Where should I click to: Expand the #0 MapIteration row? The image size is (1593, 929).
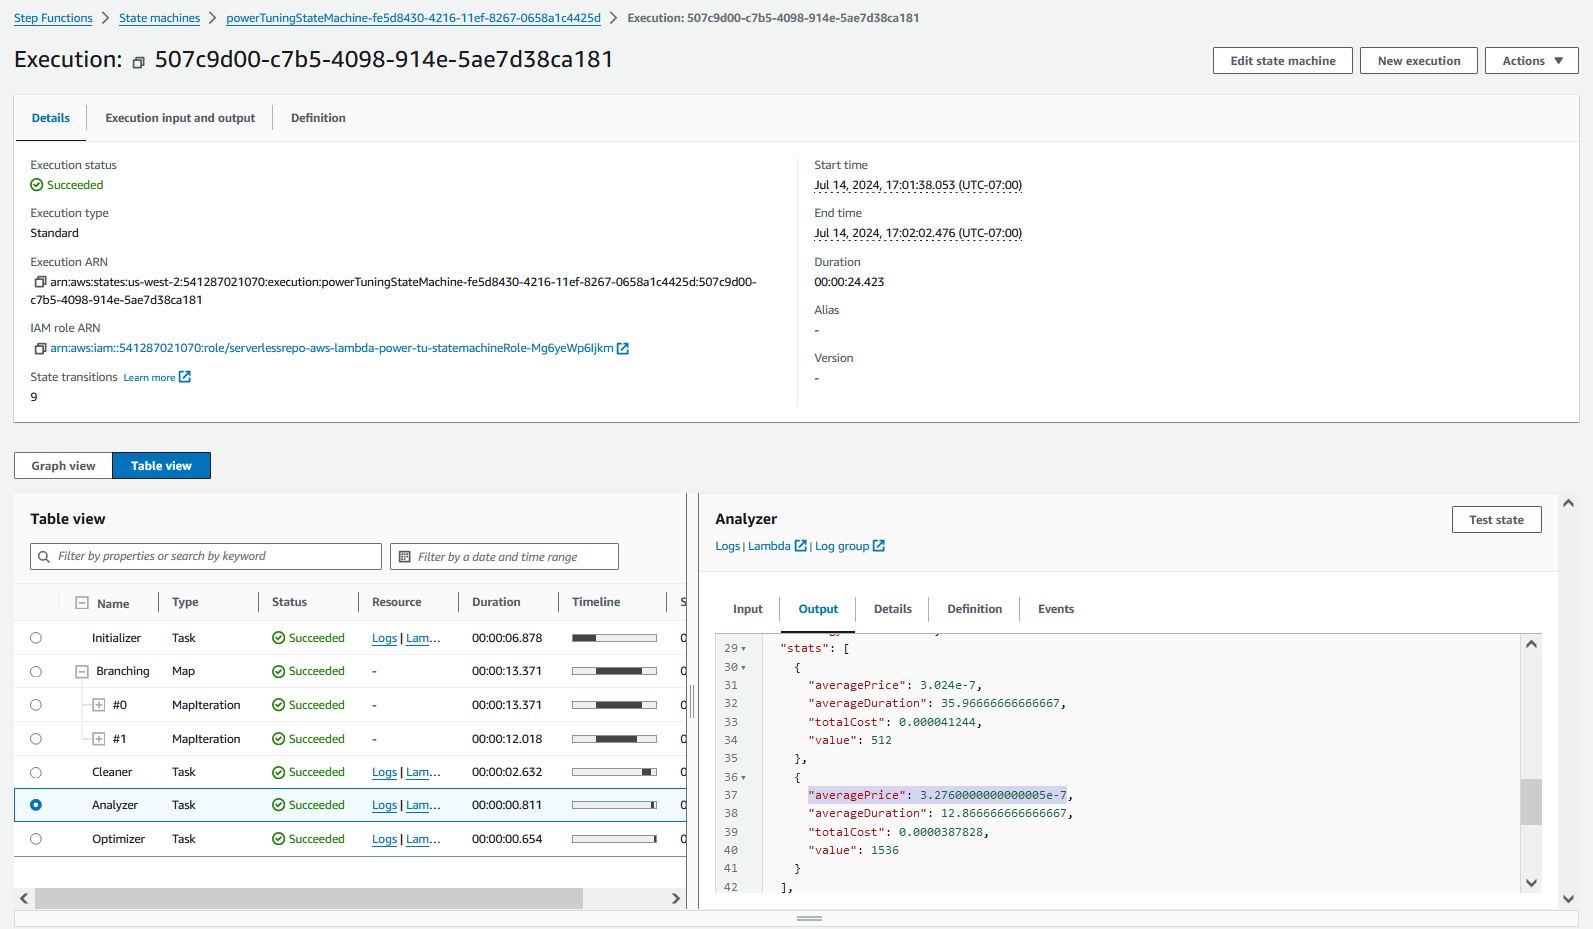(99, 705)
